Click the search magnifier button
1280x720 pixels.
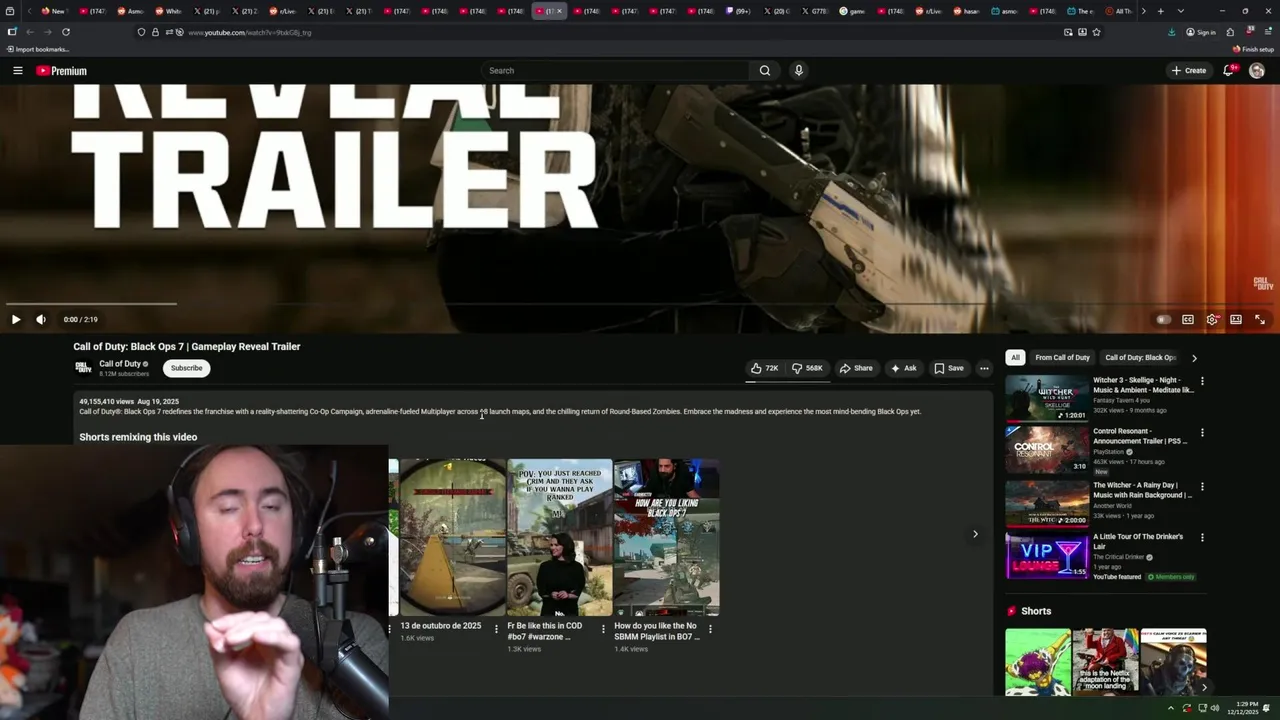765,70
